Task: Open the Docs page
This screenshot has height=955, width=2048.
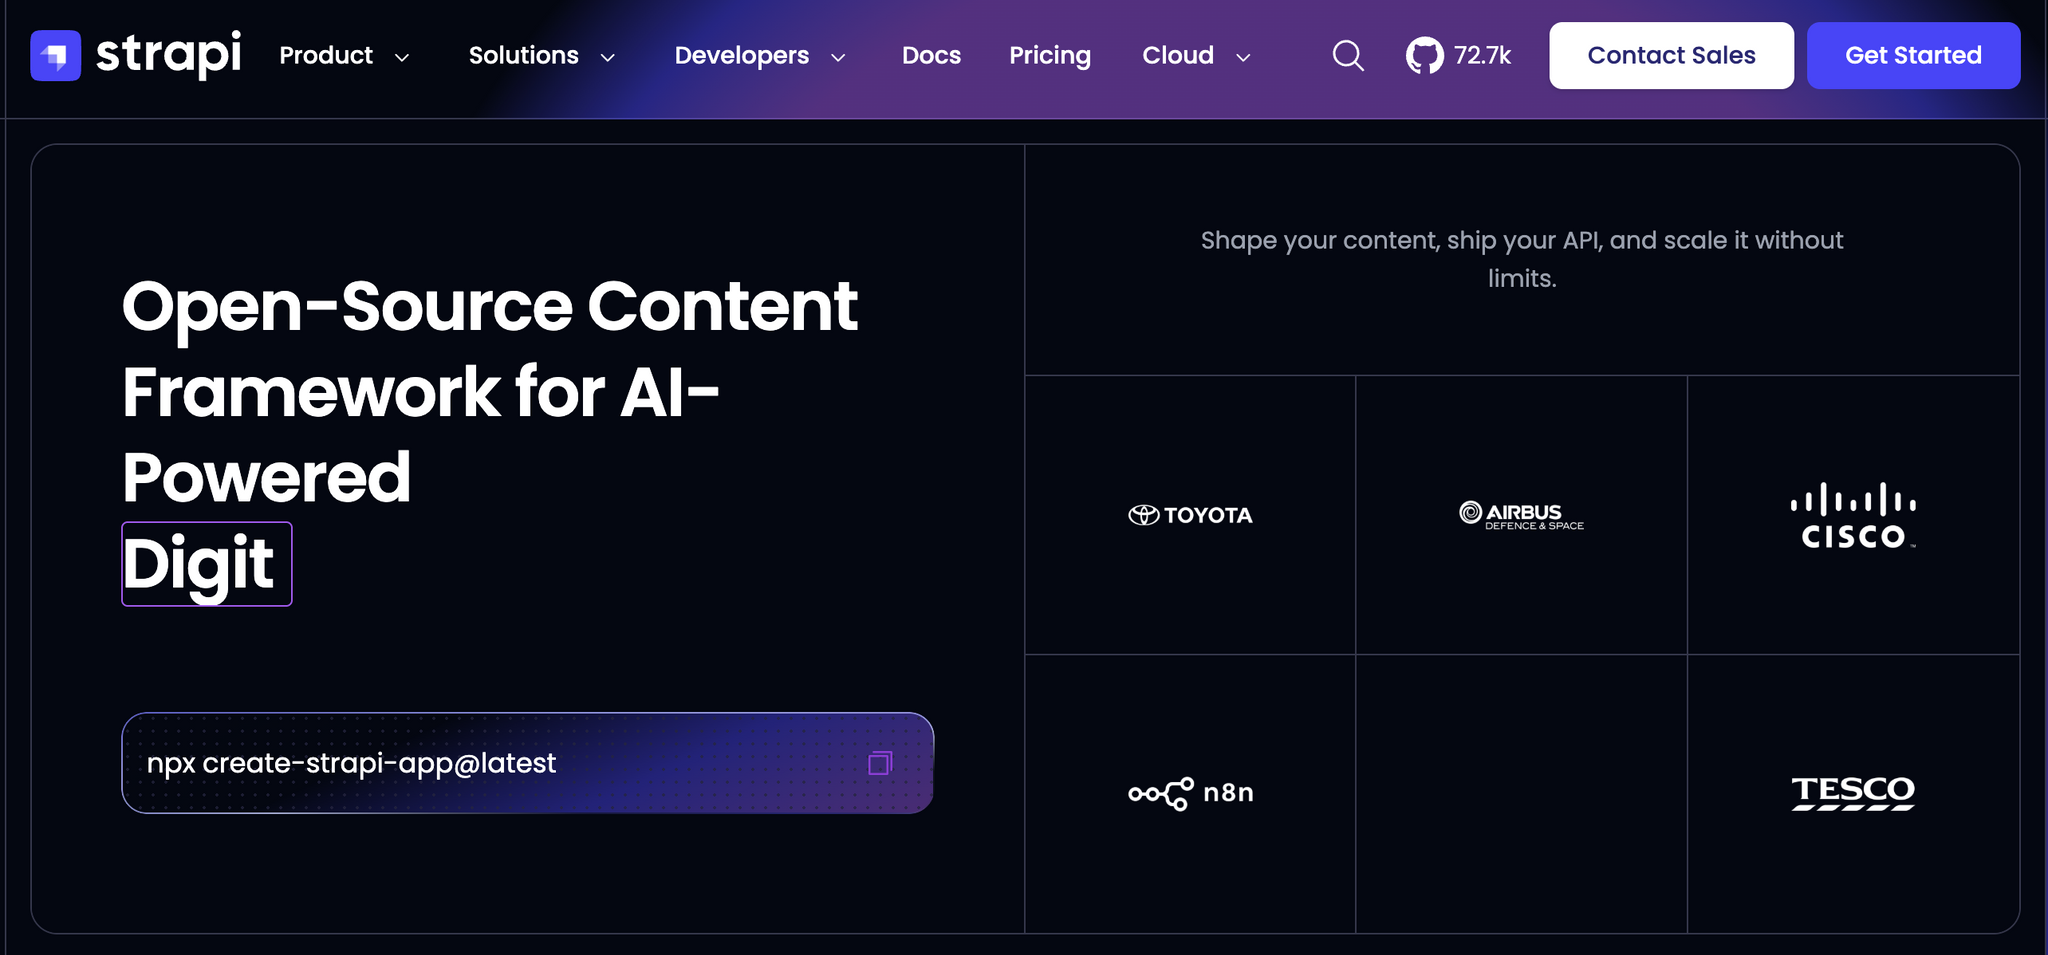Action: pos(931,56)
